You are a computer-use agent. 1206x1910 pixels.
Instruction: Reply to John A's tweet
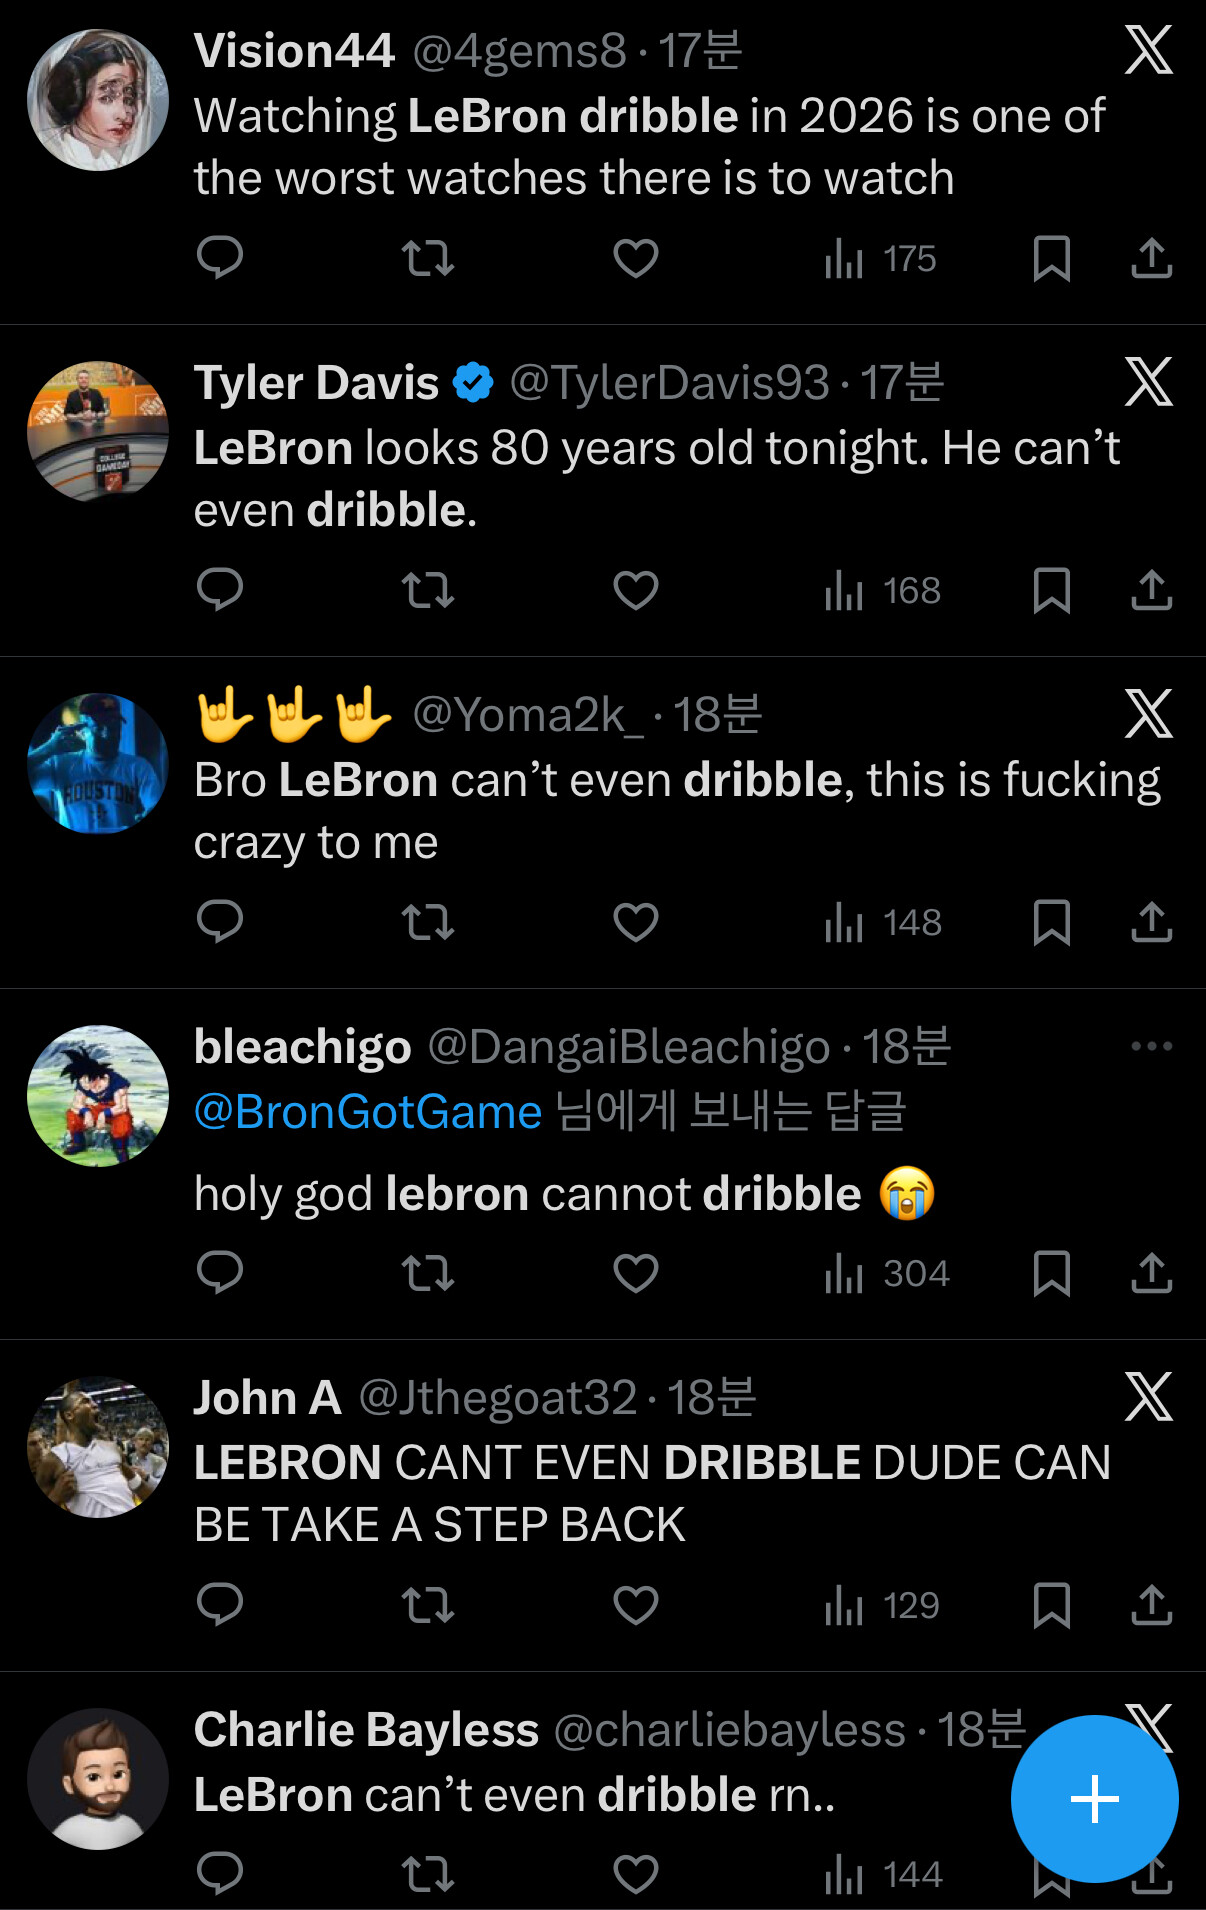[x=220, y=1605]
